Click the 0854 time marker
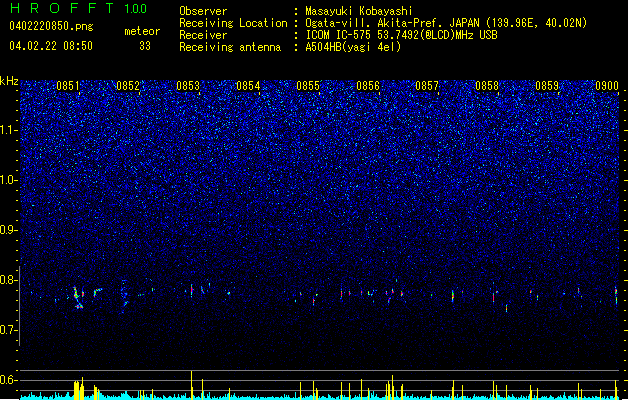The width and height of the screenshot is (629, 400). (248, 85)
